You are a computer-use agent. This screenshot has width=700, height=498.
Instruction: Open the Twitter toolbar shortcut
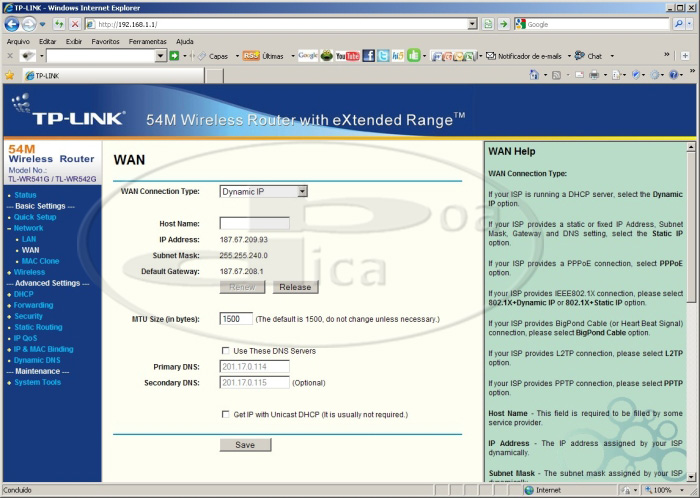(x=383, y=56)
